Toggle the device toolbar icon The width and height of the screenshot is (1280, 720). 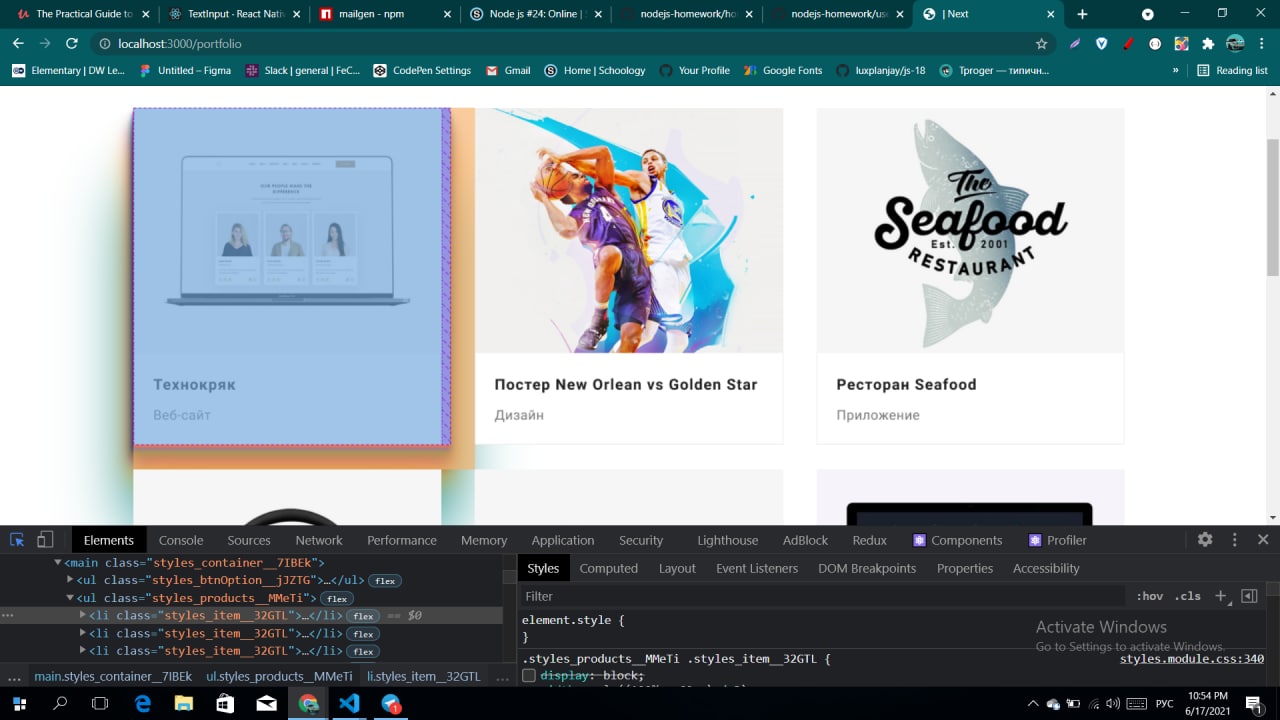click(x=45, y=540)
